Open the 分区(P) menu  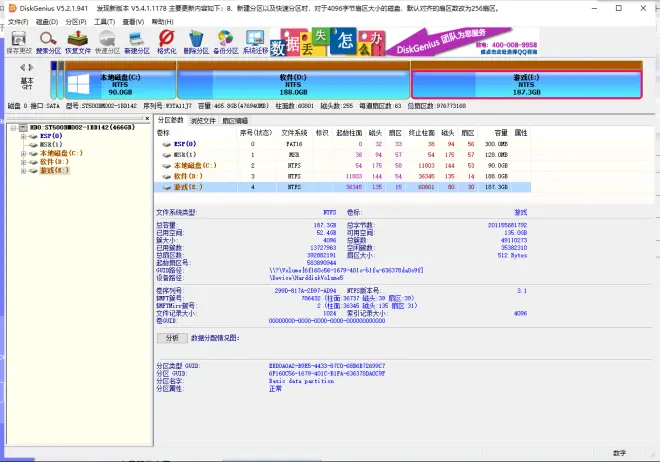(76, 22)
